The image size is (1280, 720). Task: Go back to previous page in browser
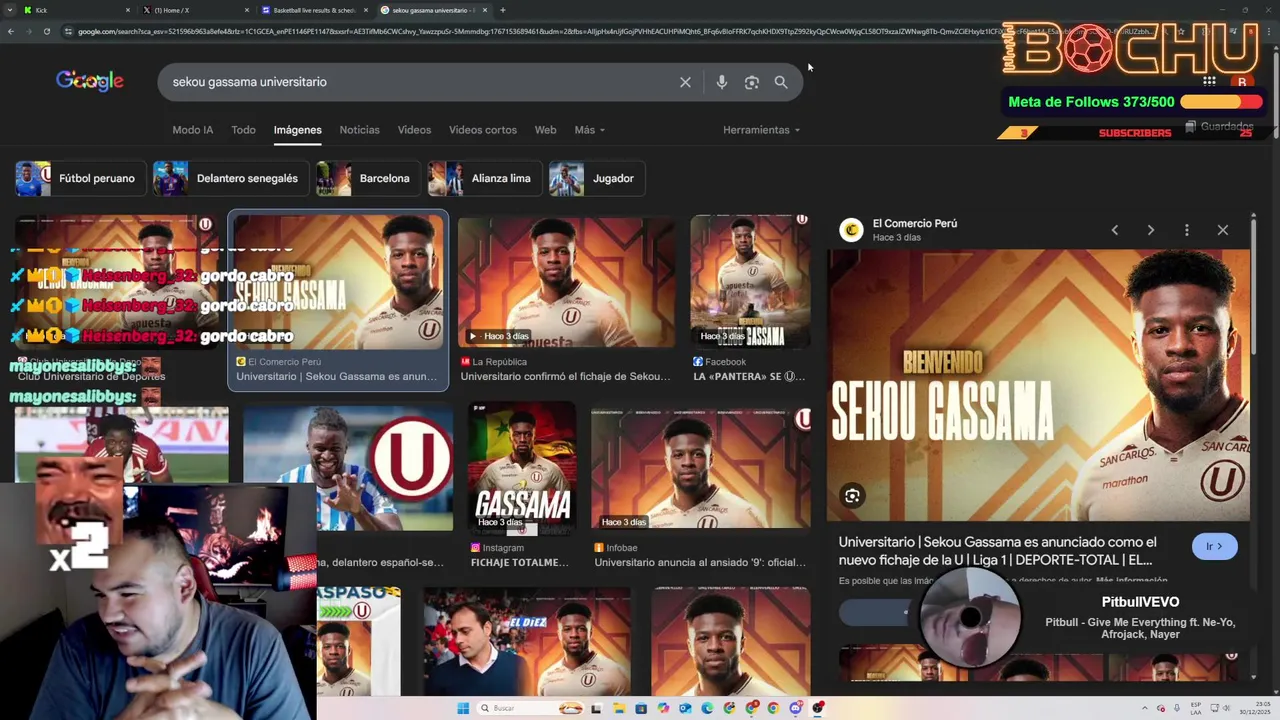(x=11, y=31)
